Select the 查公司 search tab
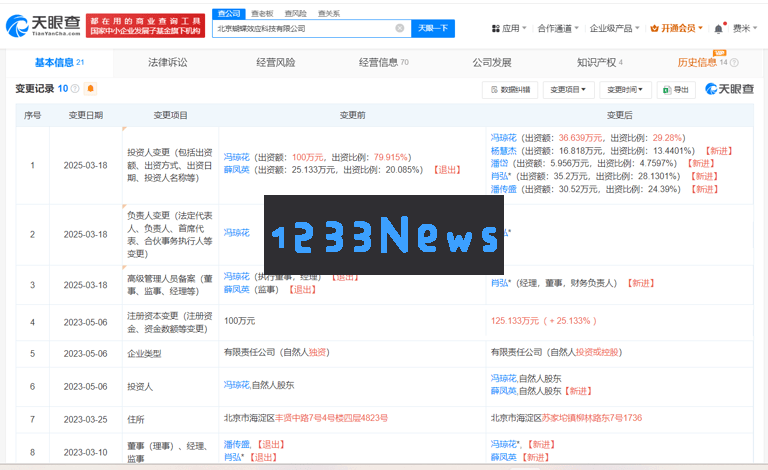 point(229,14)
